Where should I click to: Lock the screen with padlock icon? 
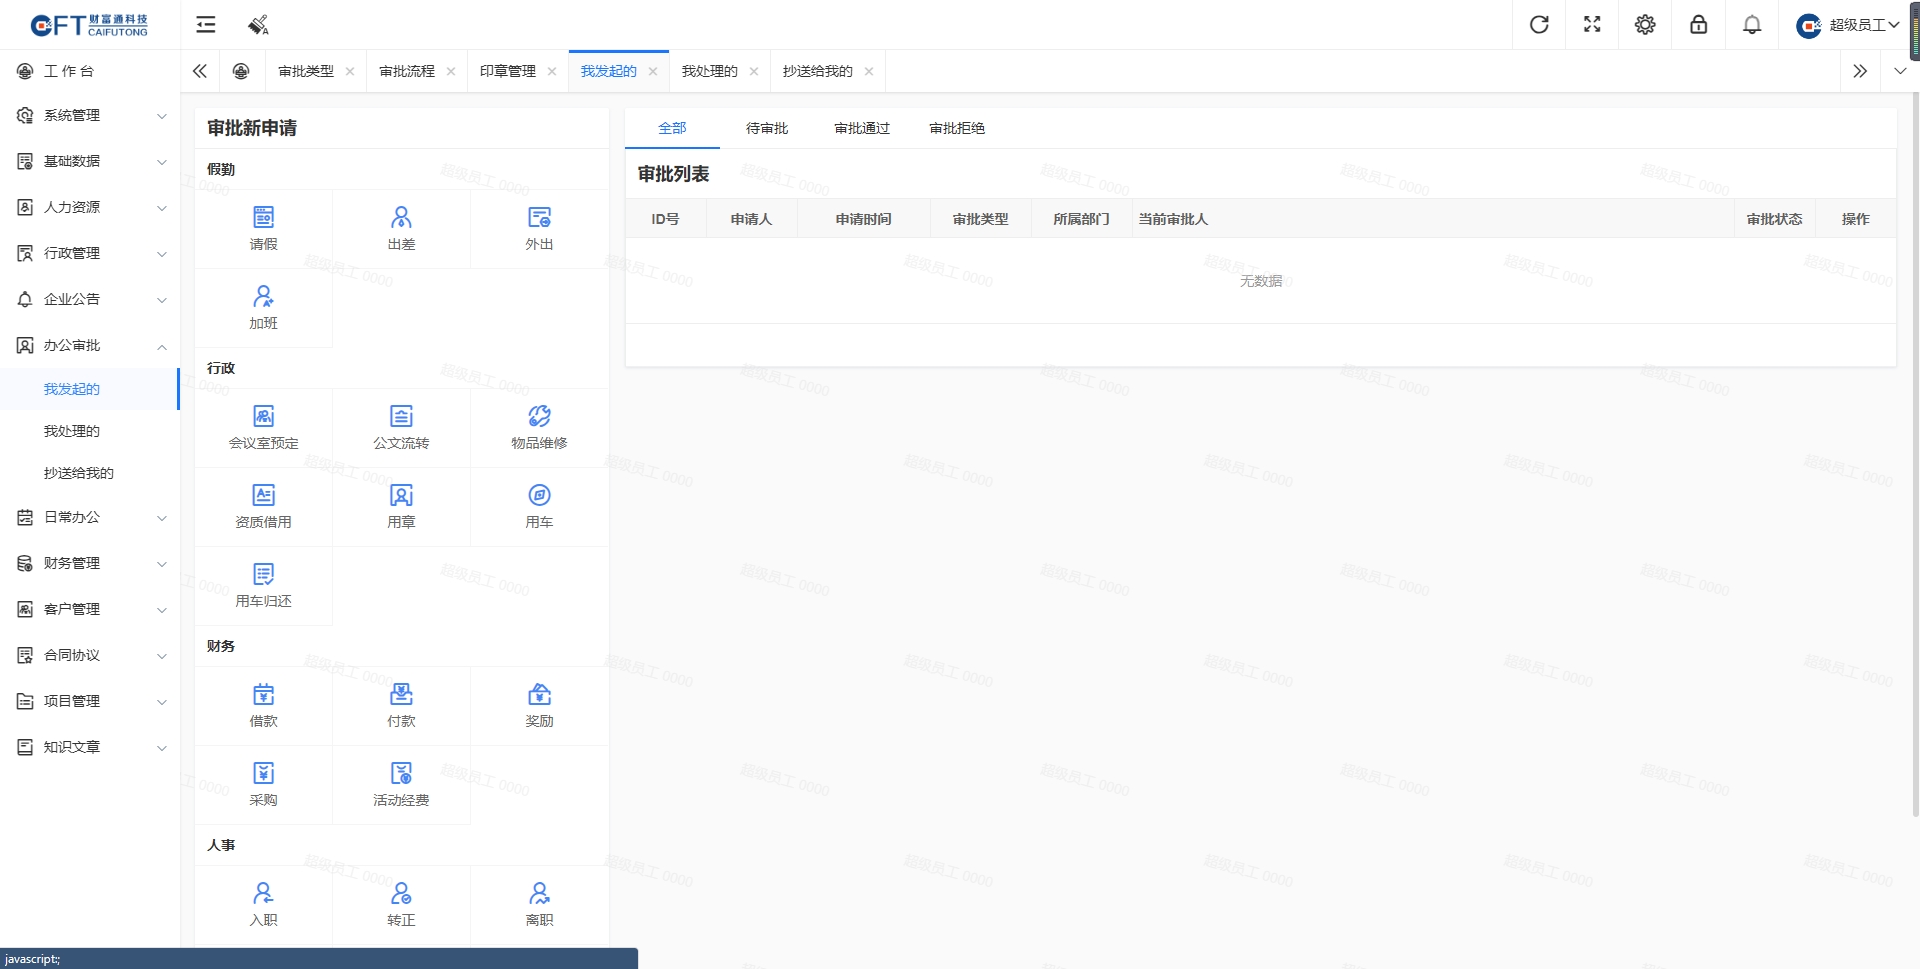tap(1698, 25)
